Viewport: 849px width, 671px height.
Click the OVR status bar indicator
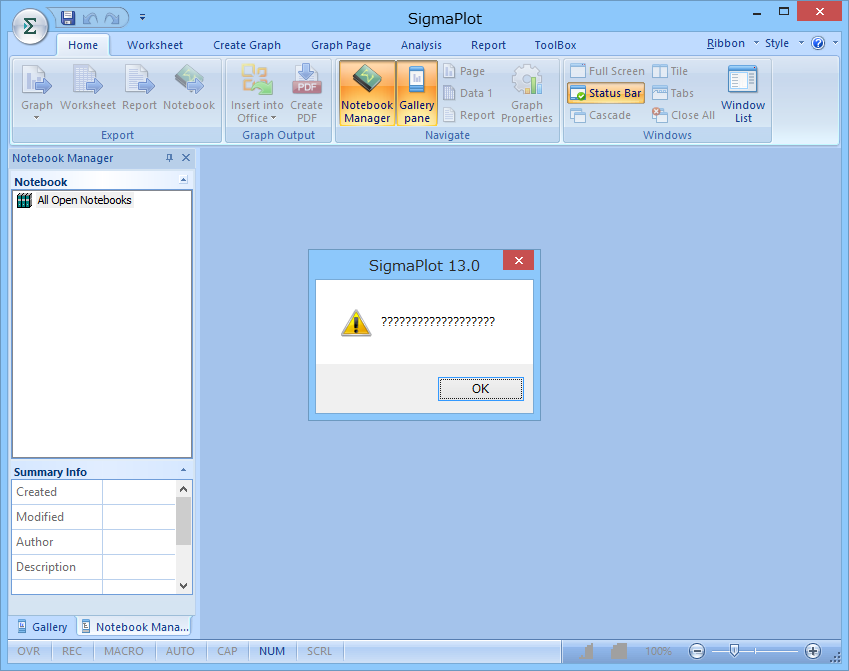click(29, 651)
